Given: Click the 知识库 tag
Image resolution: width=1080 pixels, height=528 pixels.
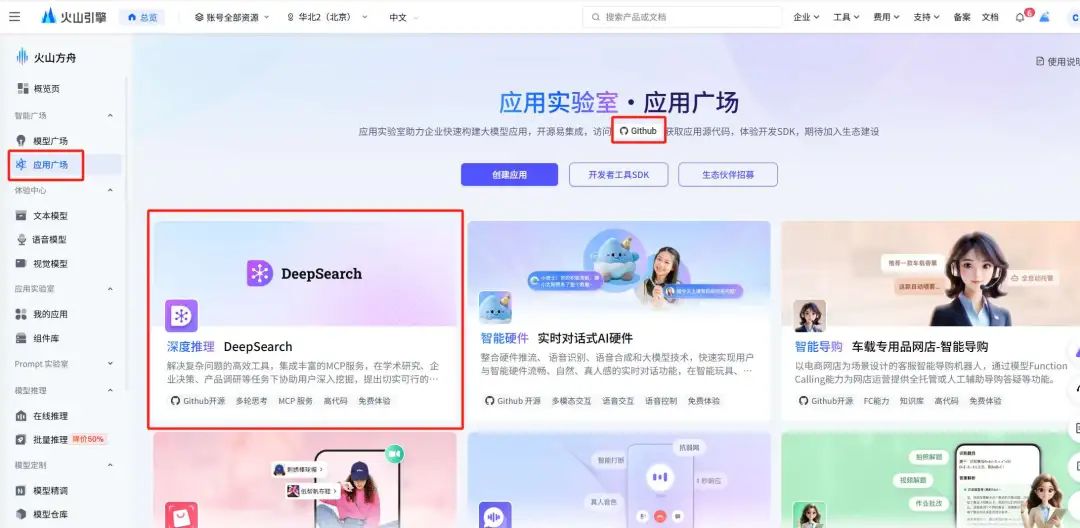Looking at the screenshot, I should coord(913,401).
